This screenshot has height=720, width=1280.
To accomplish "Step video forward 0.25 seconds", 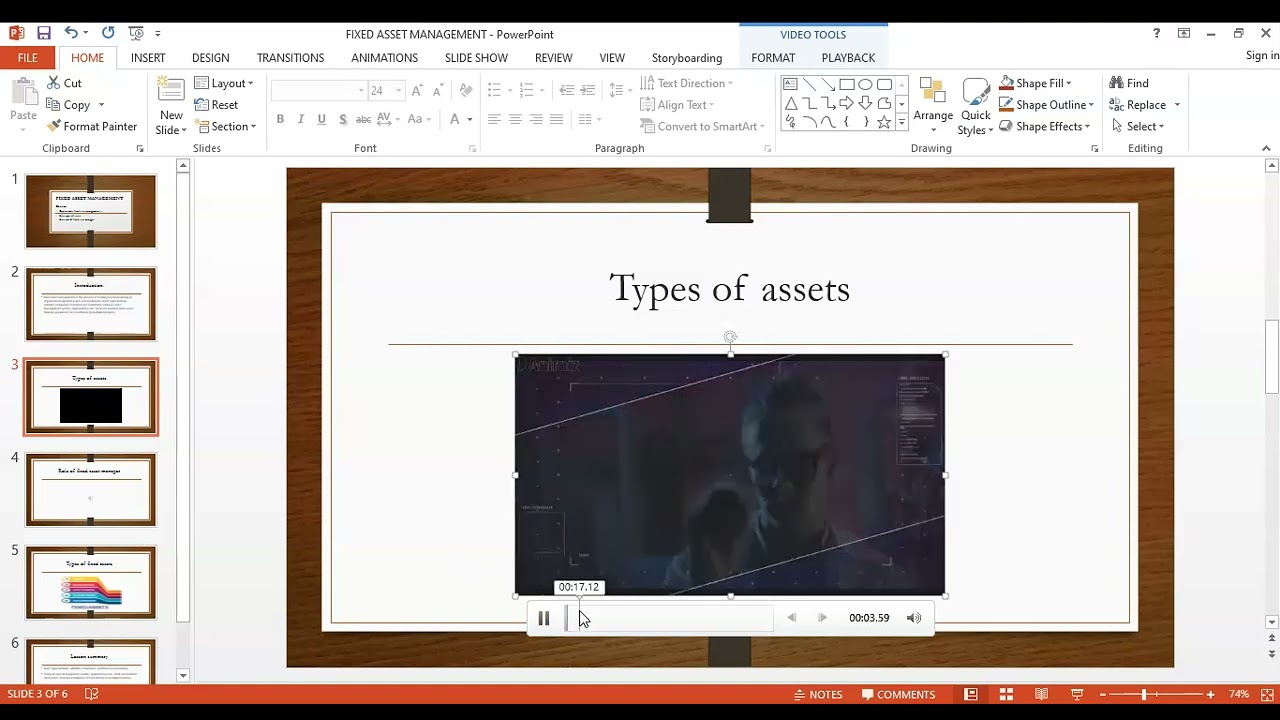I will [x=822, y=618].
